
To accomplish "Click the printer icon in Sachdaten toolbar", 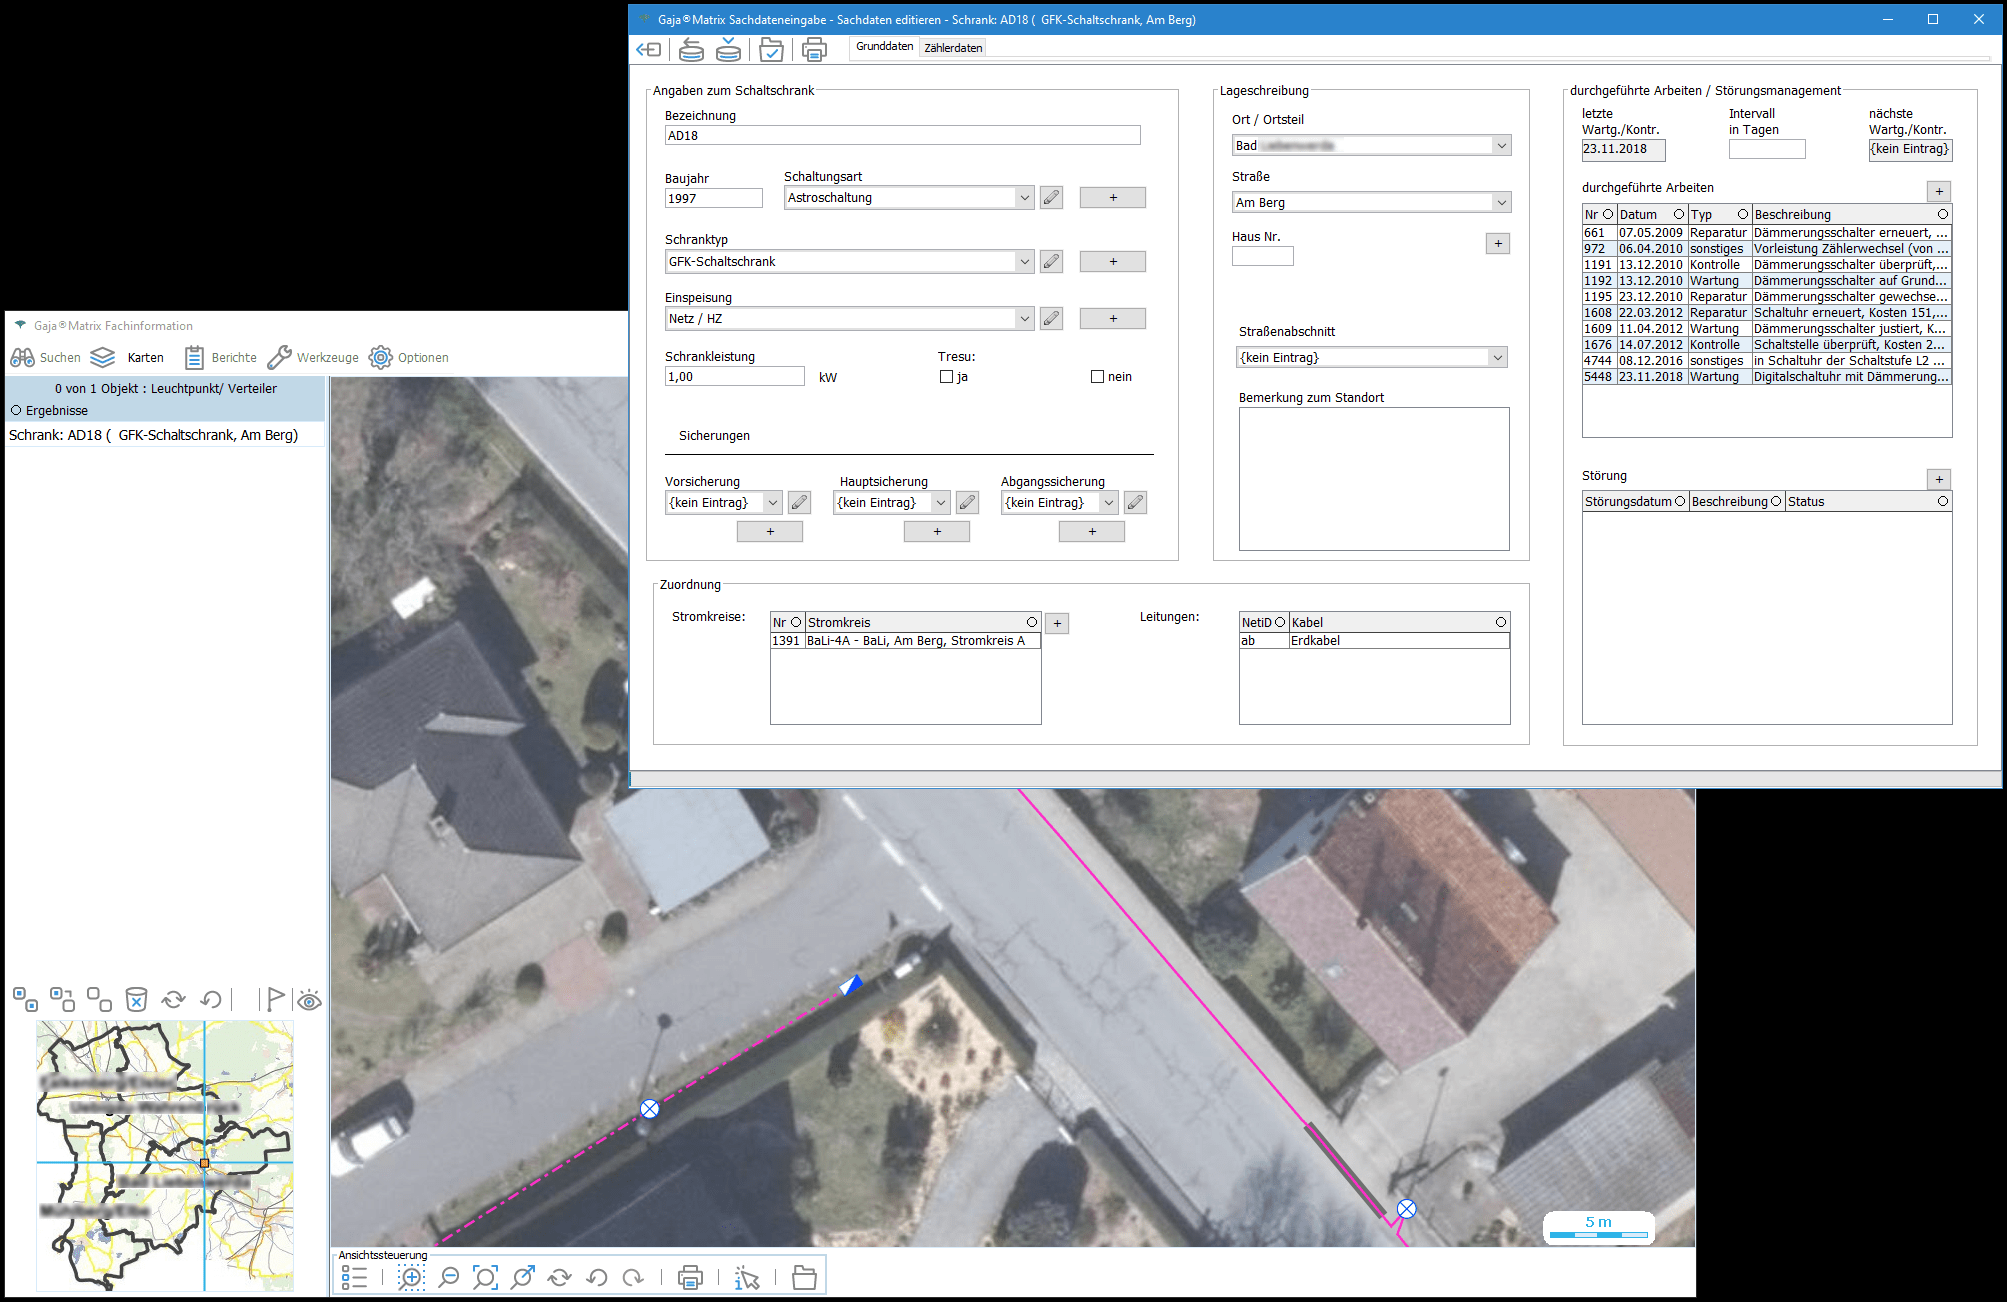I will 814,49.
